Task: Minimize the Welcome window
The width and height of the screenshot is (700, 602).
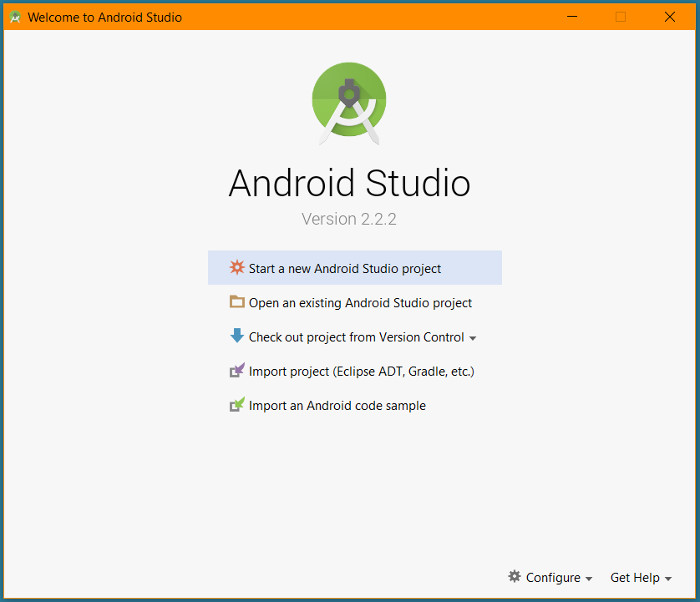Action: coord(572,17)
